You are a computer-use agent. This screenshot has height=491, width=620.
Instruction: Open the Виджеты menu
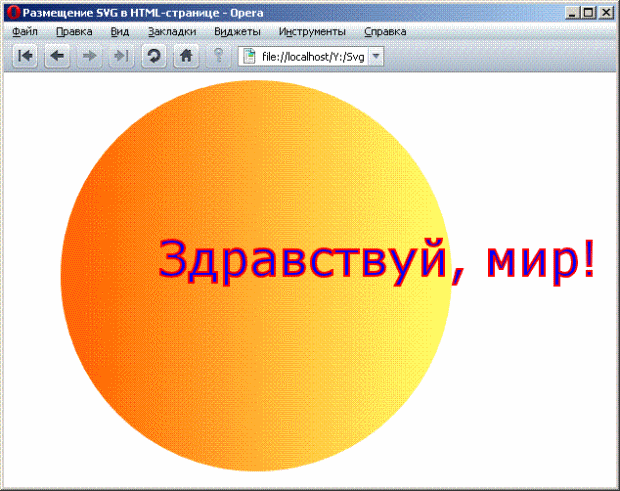(237, 32)
